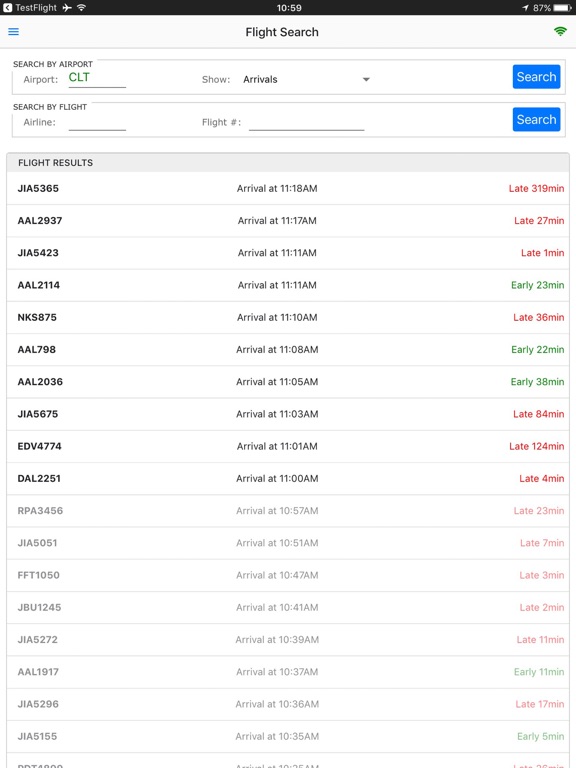Image resolution: width=576 pixels, height=768 pixels.
Task: Tap the TestFlight back arrow in status bar
Action: (x=7, y=8)
